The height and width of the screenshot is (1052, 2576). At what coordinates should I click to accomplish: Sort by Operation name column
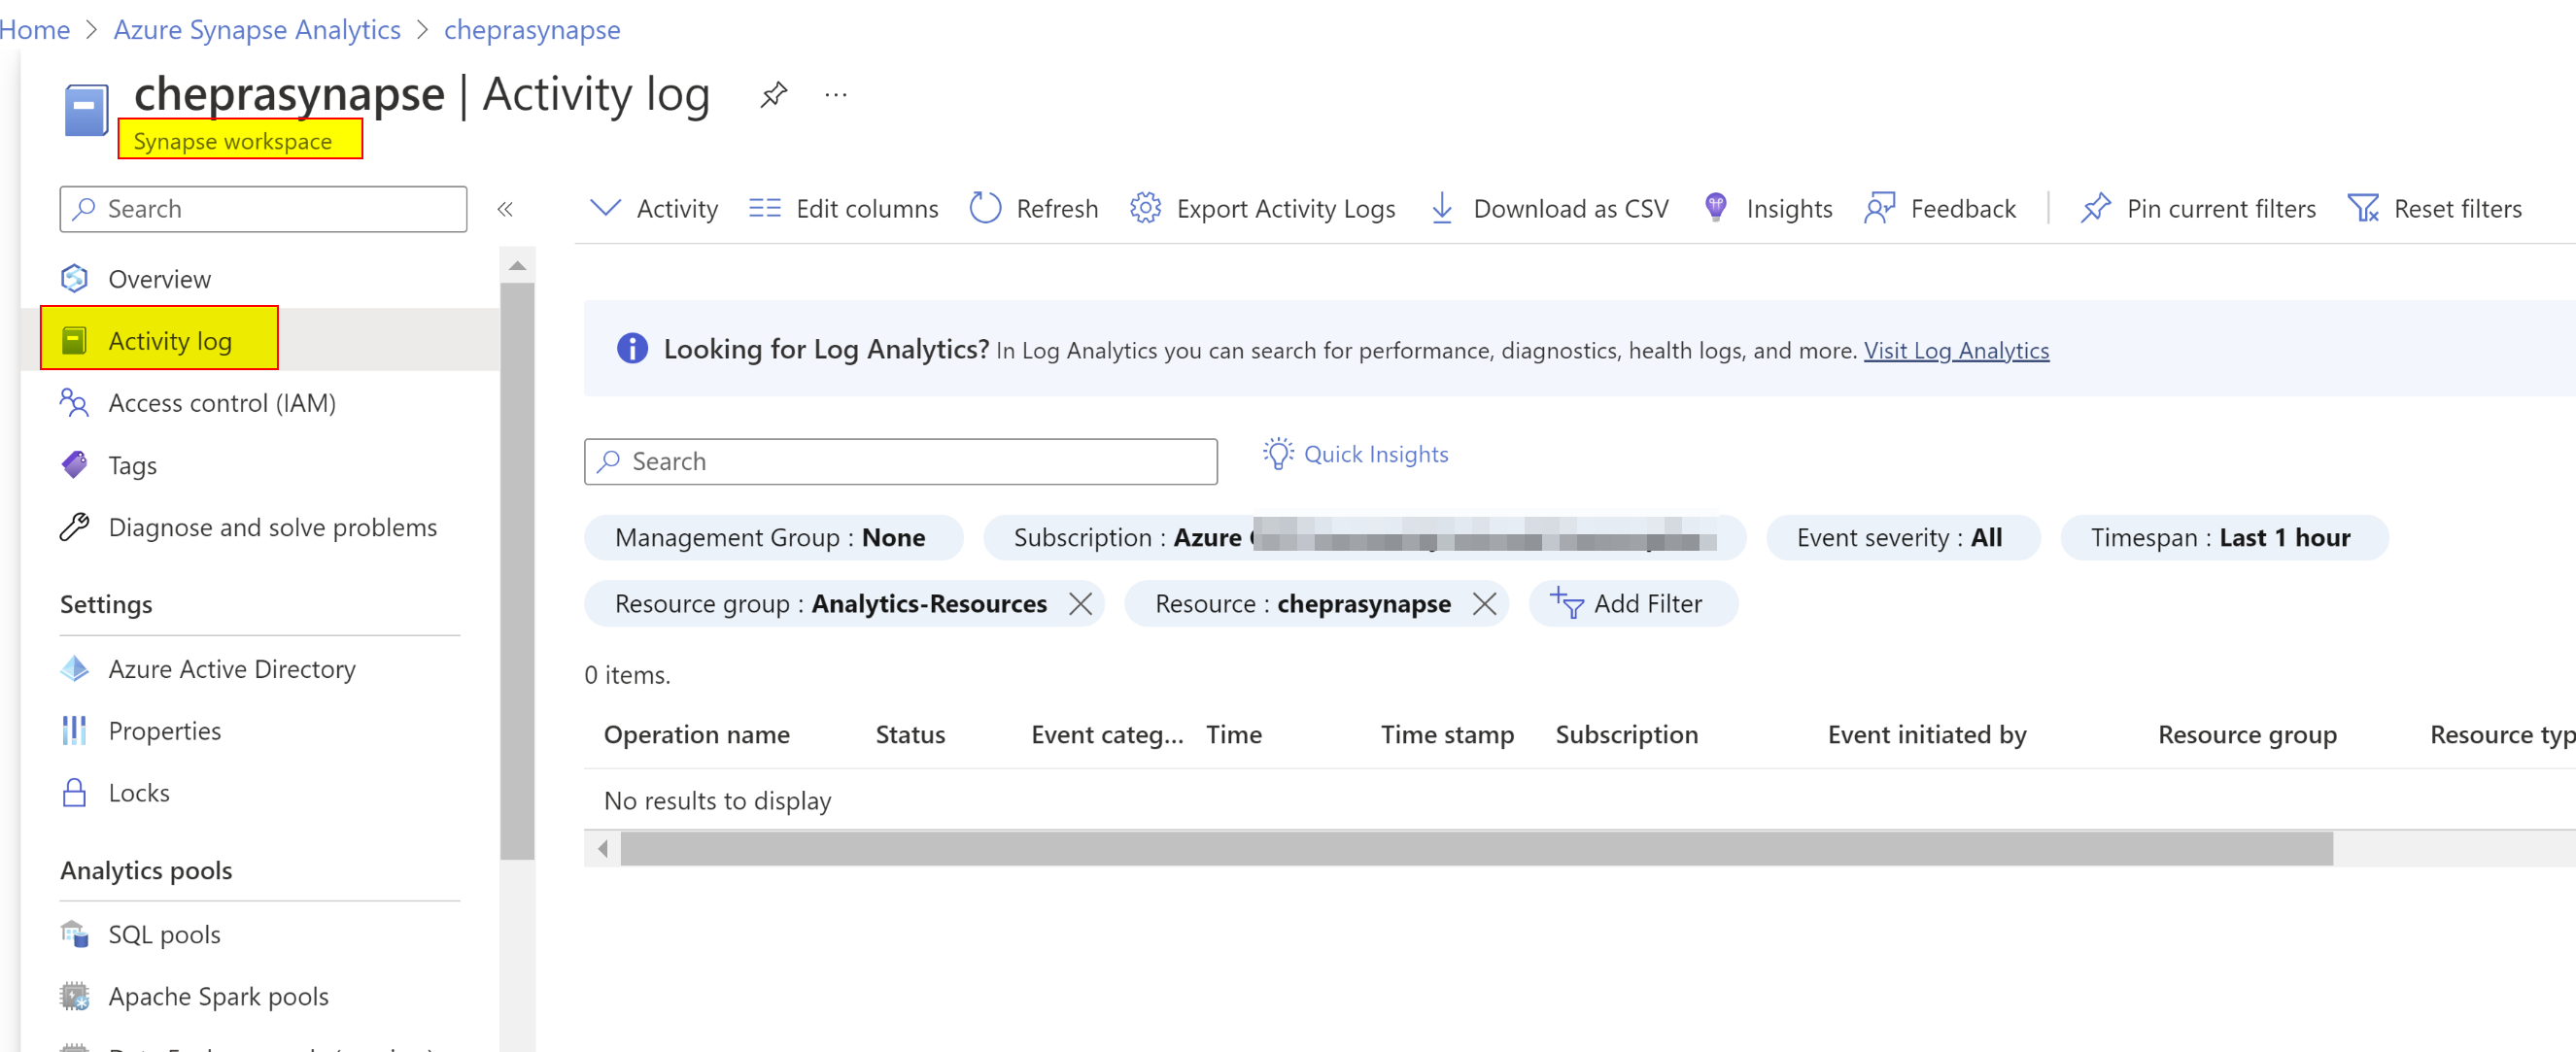(x=696, y=735)
